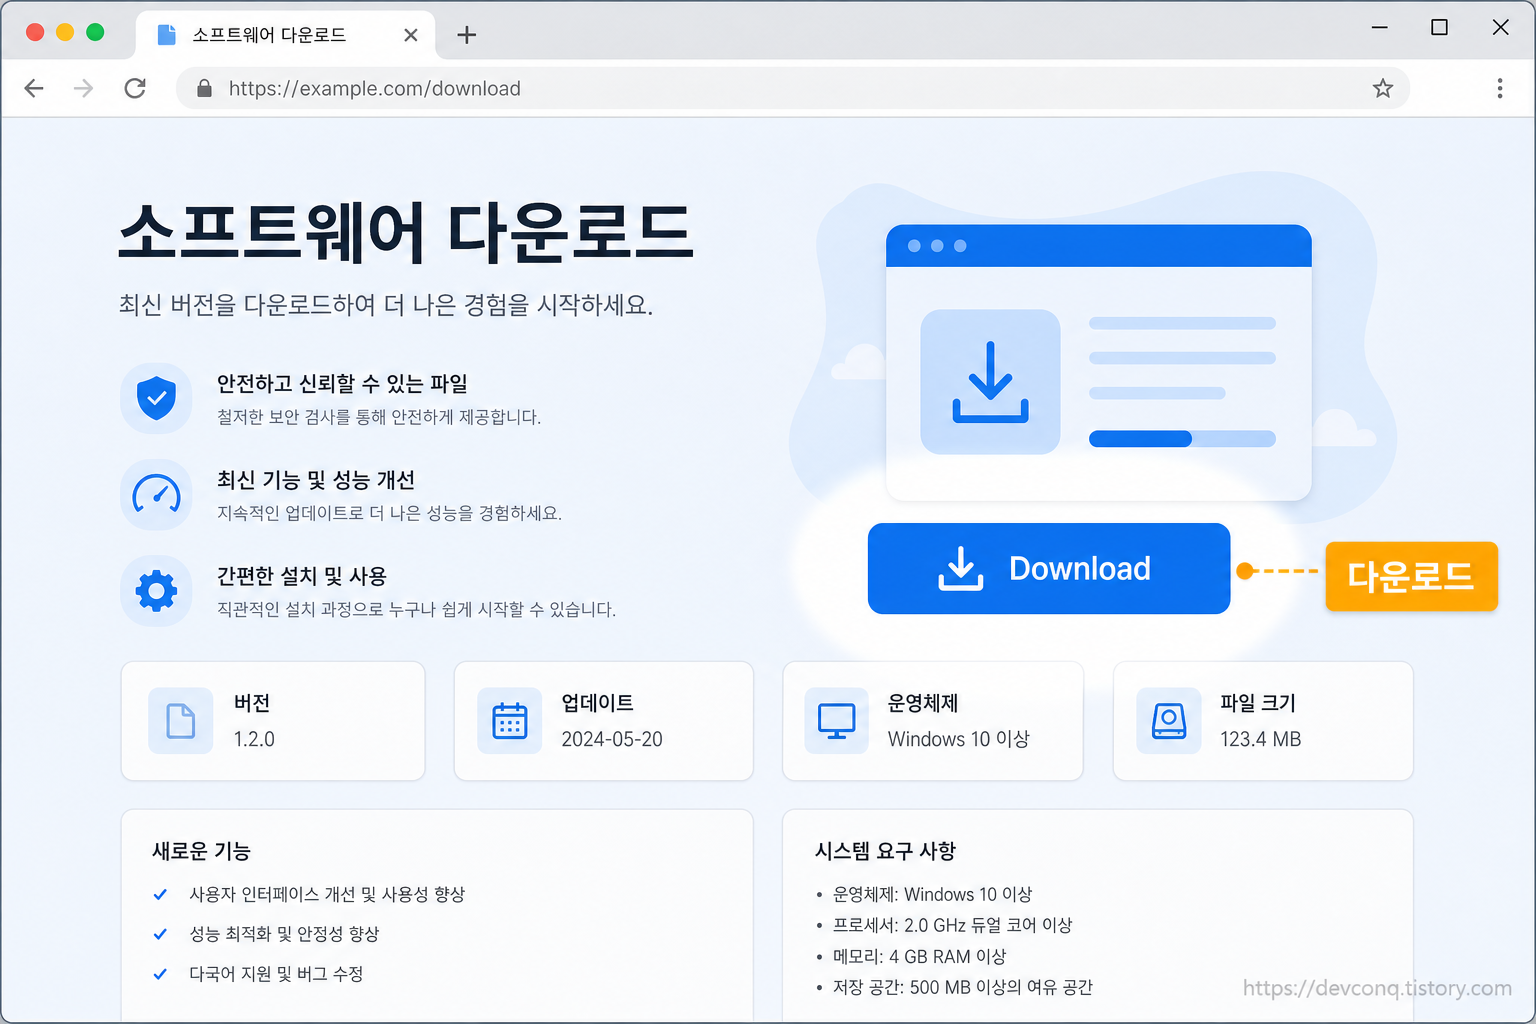Click the version value 1.2.0
1536x1024 pixels.
[x=254, y=739]
